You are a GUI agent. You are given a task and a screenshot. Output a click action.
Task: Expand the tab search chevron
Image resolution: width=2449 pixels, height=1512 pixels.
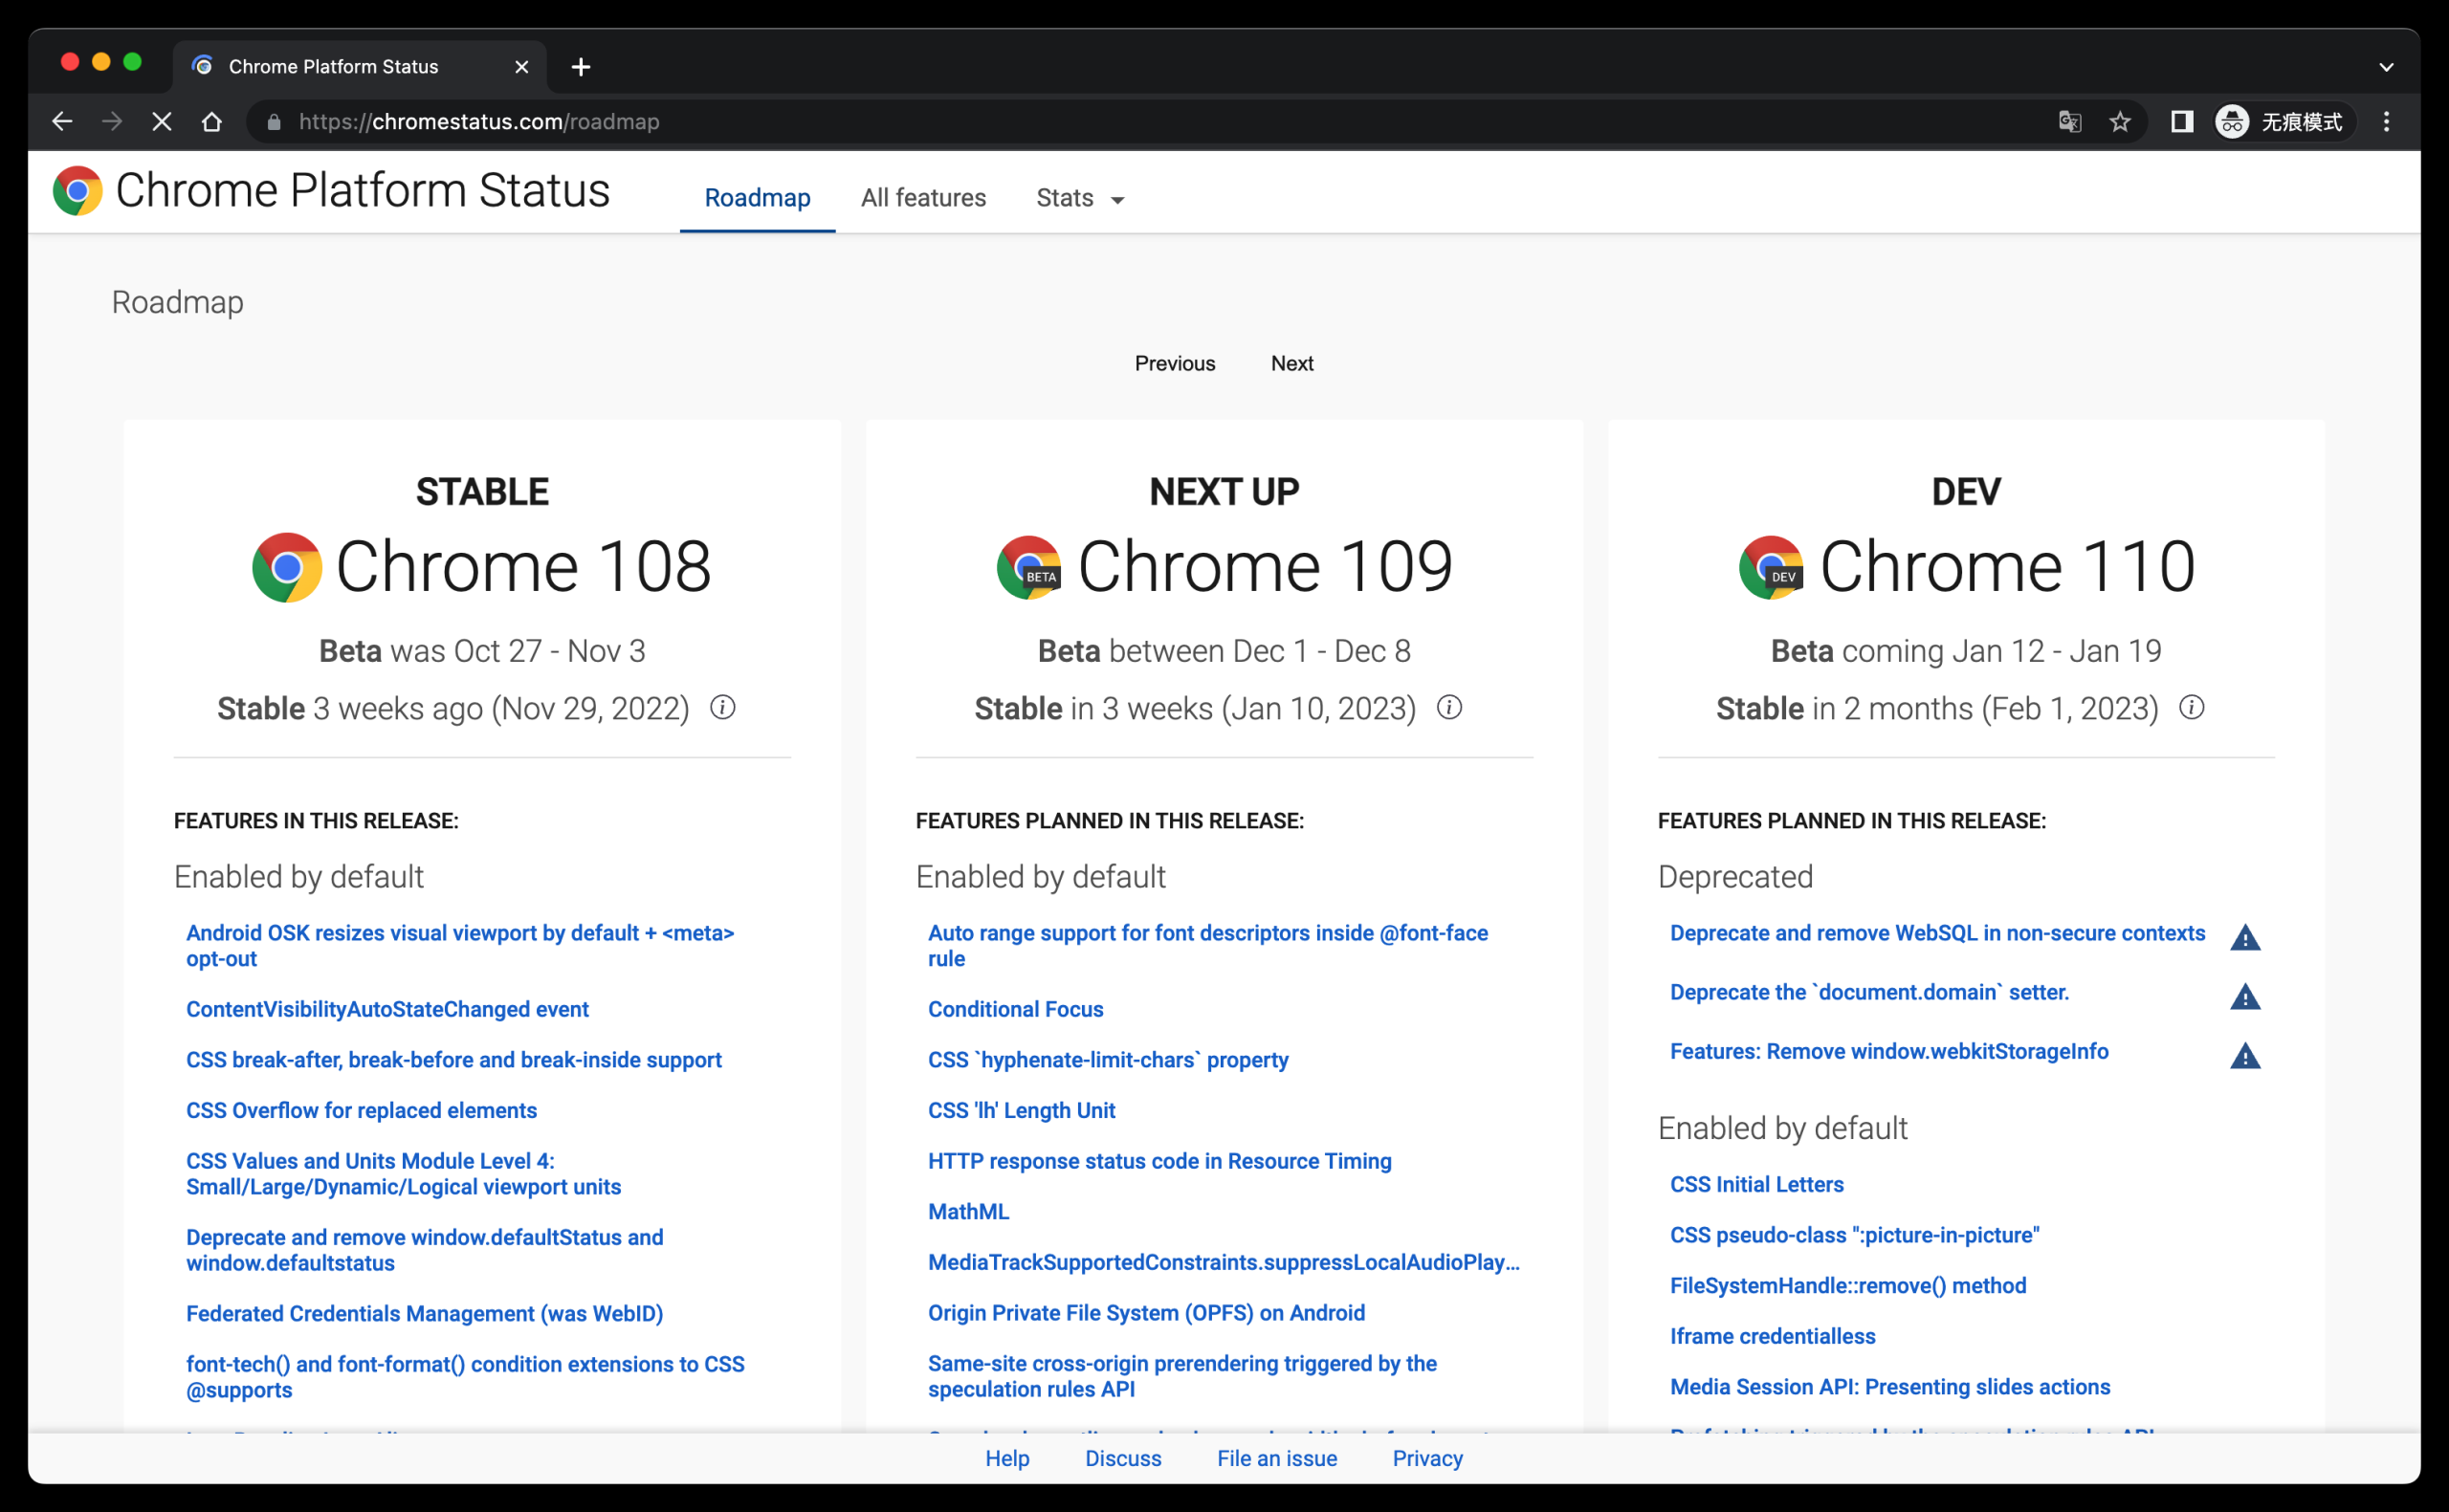(2386, 67)
